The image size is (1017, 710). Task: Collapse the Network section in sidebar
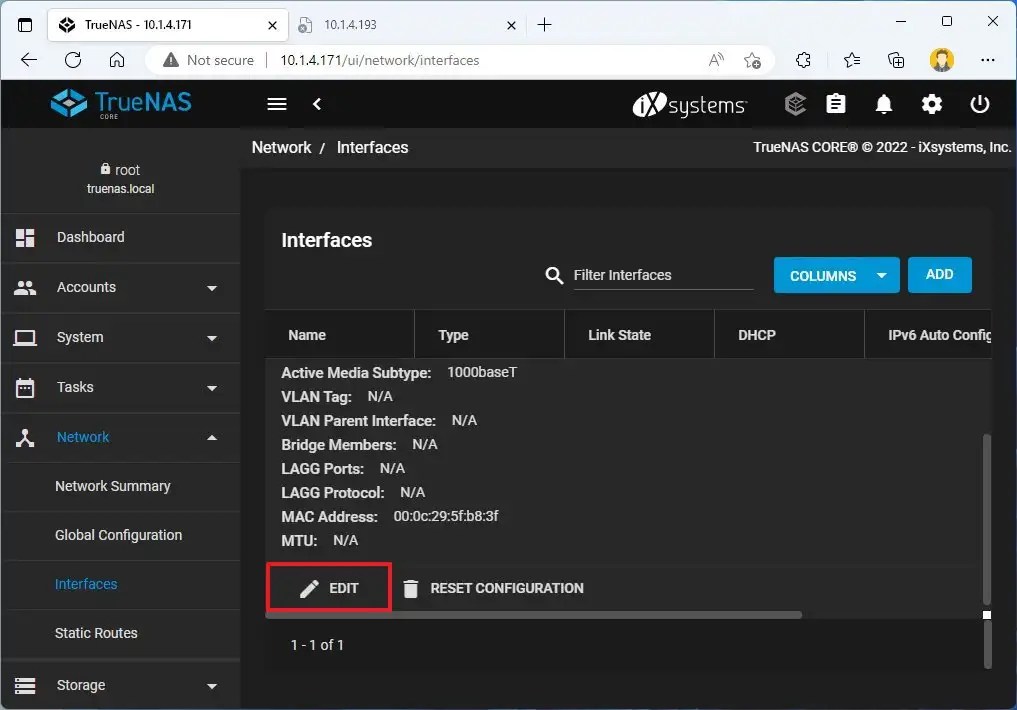point(82,437)
